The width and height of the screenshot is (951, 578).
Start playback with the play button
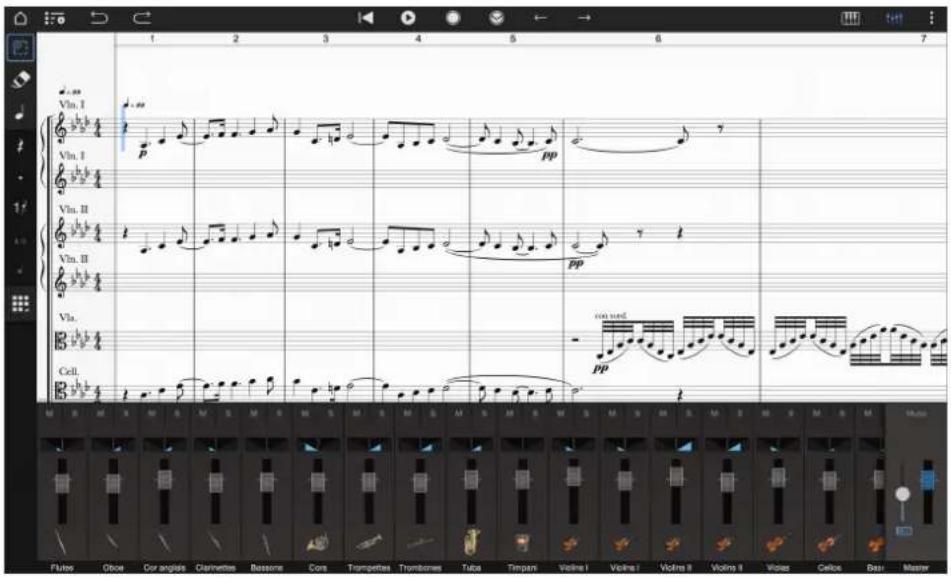coord(408,18)
